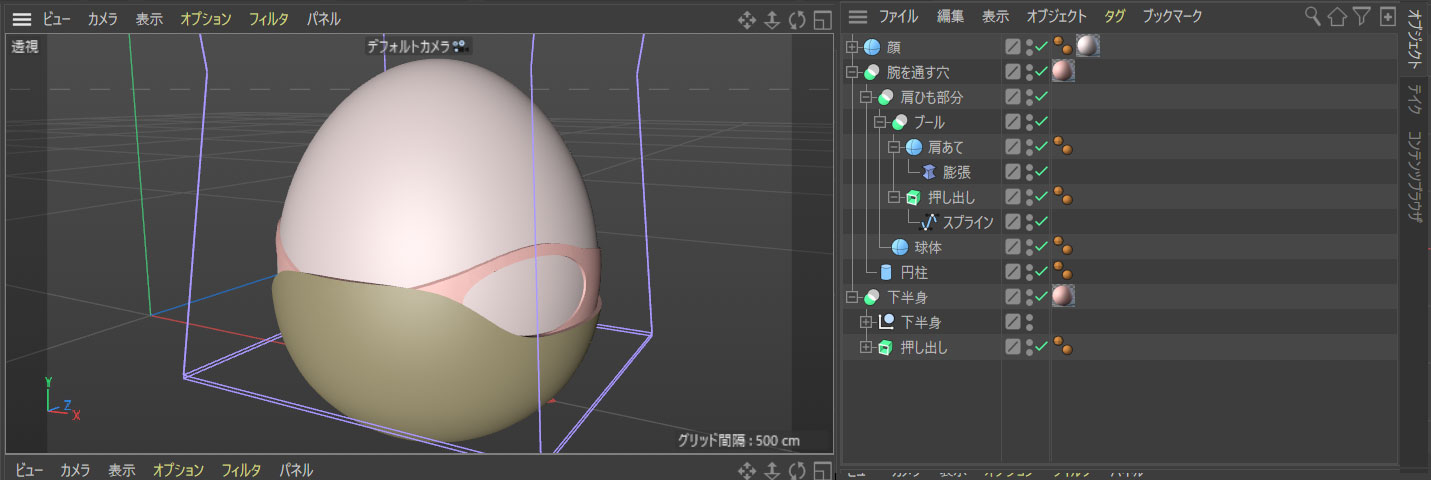The height and width of the screenshot is (480, 1431).
Task: Select the pink material tag on 腕を通す穴
Action: 1063,72
